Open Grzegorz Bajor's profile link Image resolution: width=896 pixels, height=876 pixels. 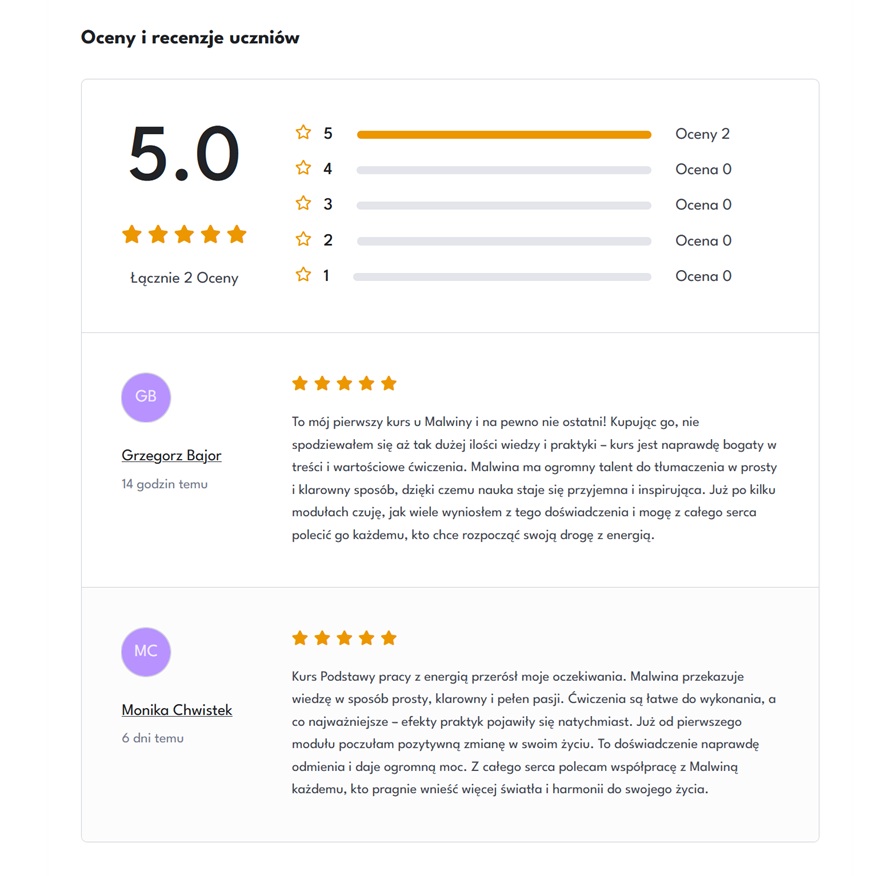(x=171, y=456)
